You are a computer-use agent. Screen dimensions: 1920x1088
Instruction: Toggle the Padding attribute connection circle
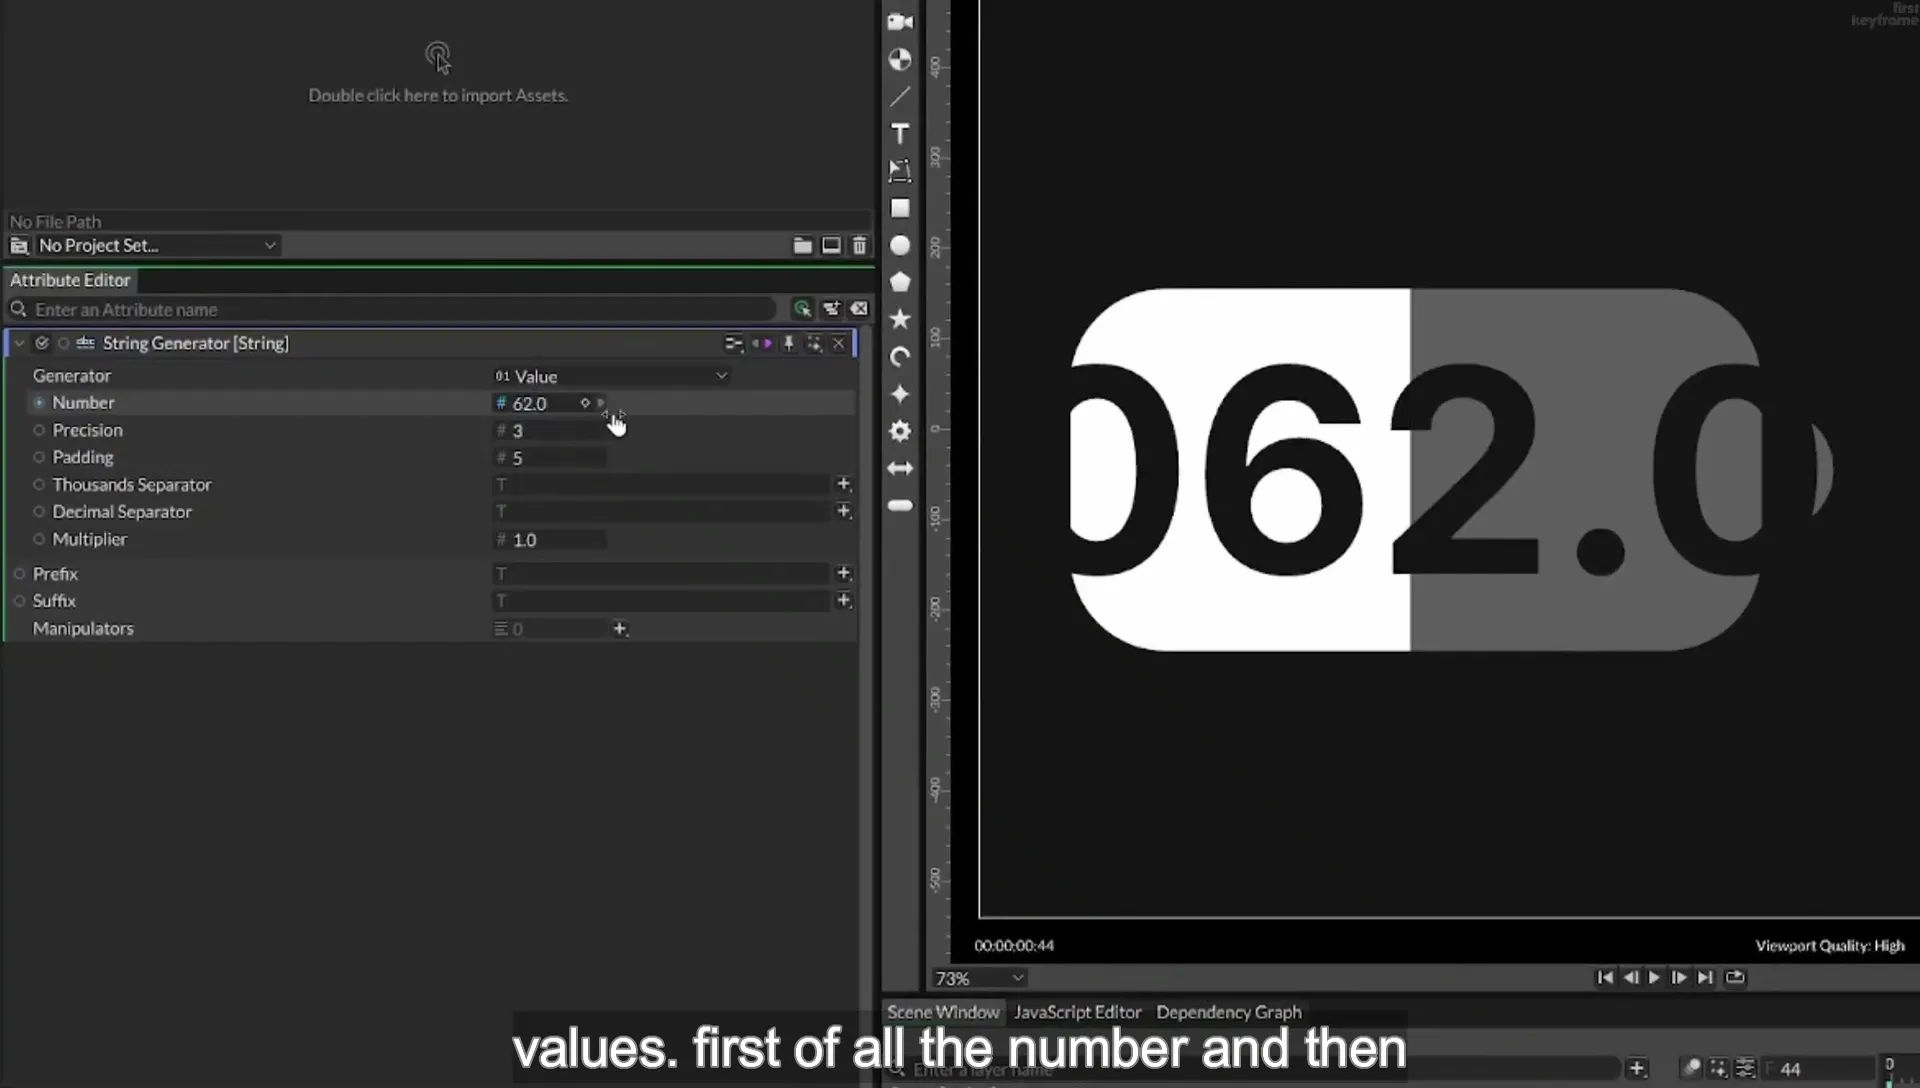39,457
